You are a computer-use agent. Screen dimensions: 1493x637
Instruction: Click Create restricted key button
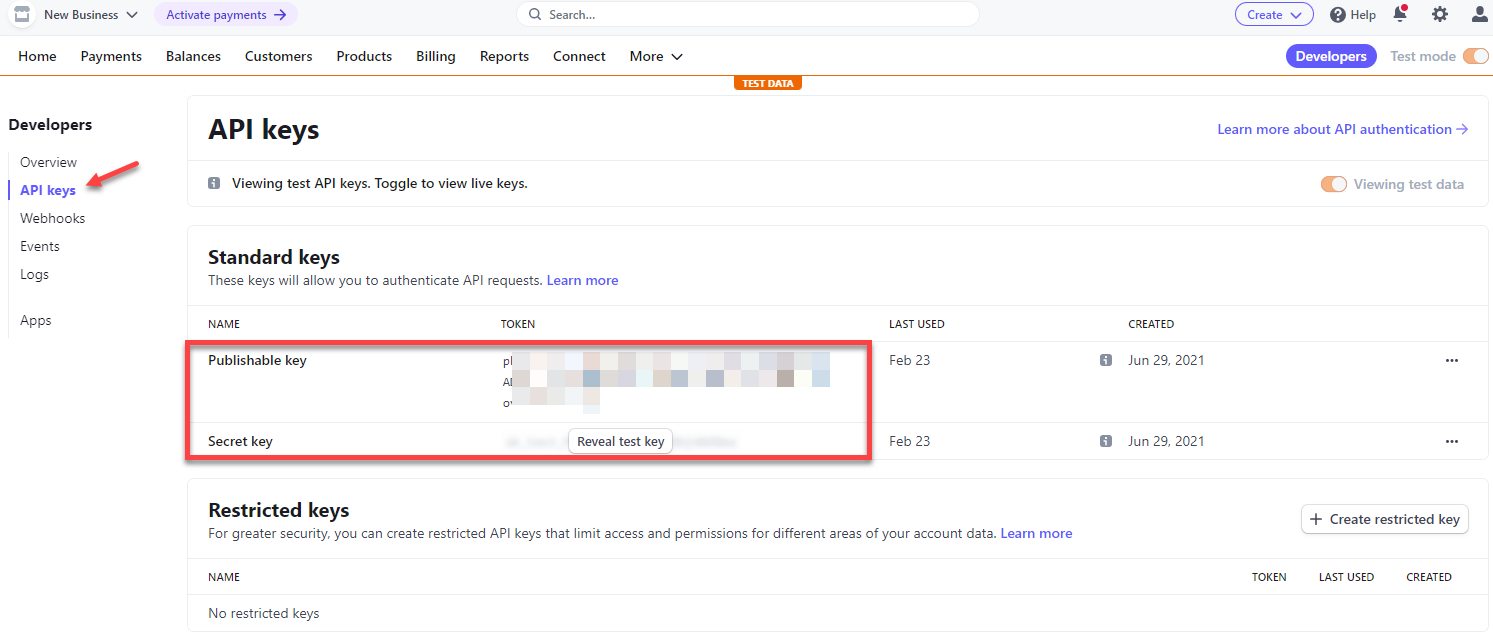pyautogui.click(x=1385, y=519)
